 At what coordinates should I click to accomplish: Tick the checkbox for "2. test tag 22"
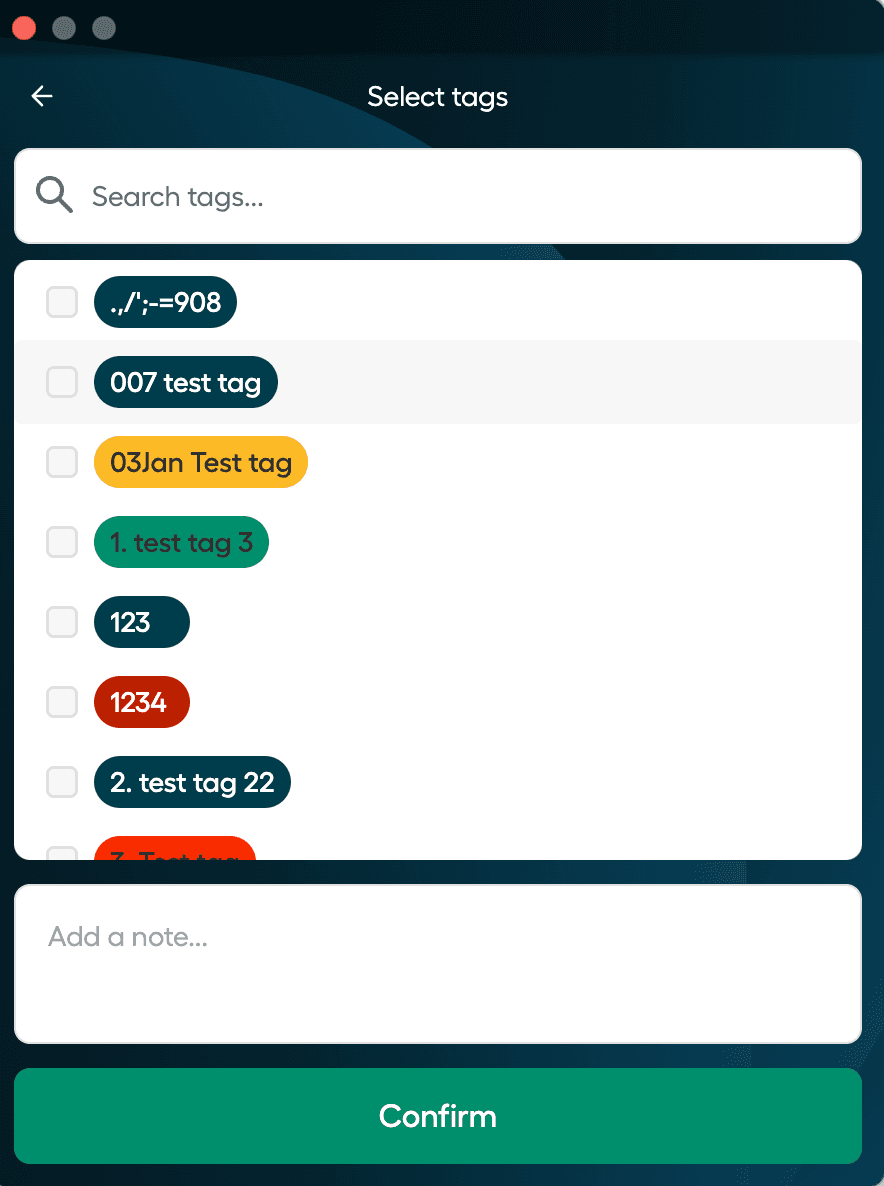61,782
